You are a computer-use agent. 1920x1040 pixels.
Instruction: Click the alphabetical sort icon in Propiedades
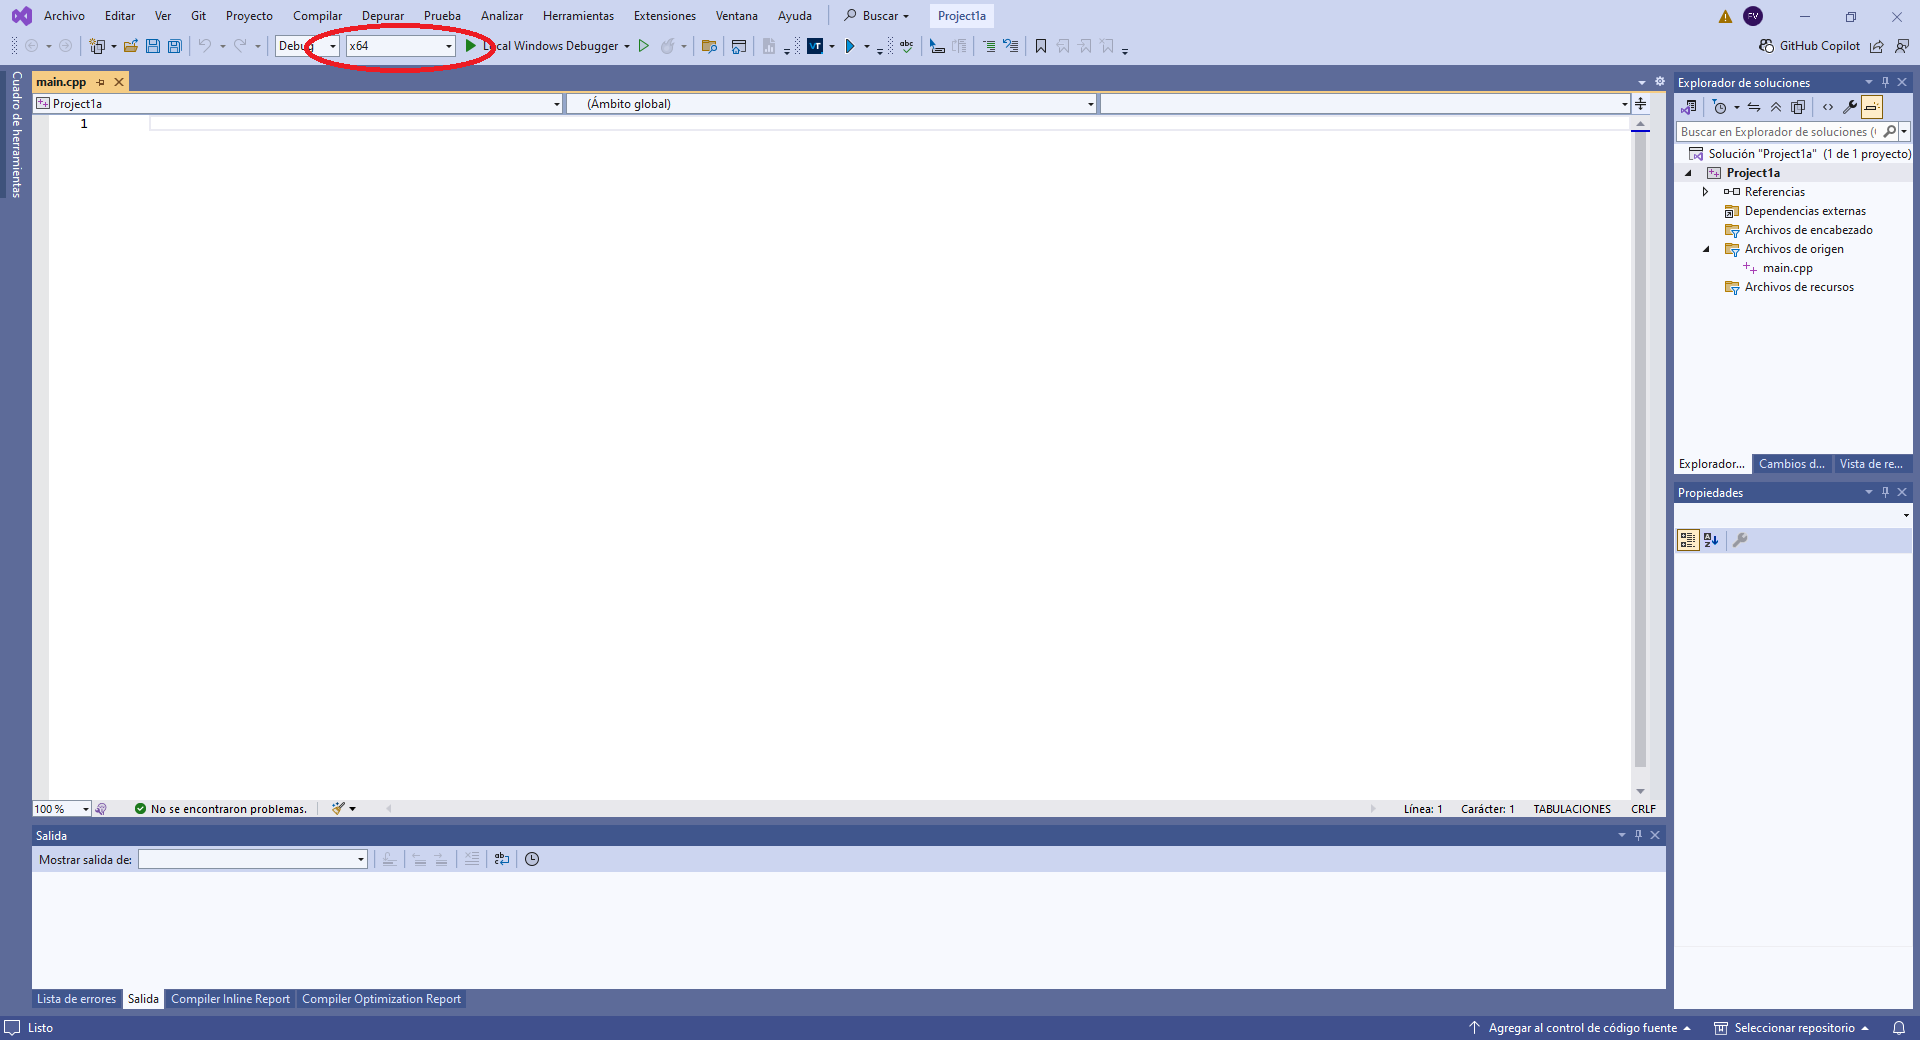point(1711,540)
